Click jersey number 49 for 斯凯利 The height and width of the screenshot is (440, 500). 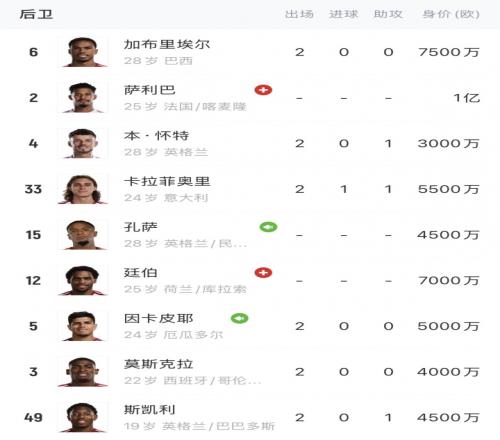tap(33, 417)
